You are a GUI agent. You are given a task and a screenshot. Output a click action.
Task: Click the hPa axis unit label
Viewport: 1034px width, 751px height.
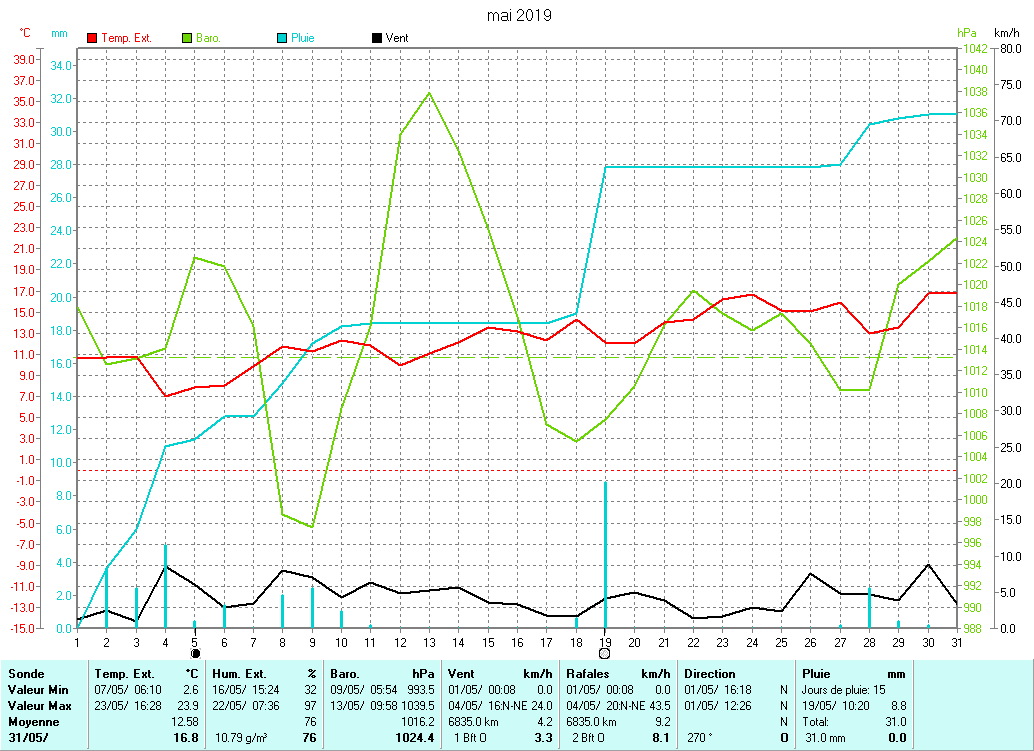pos(965,33)
